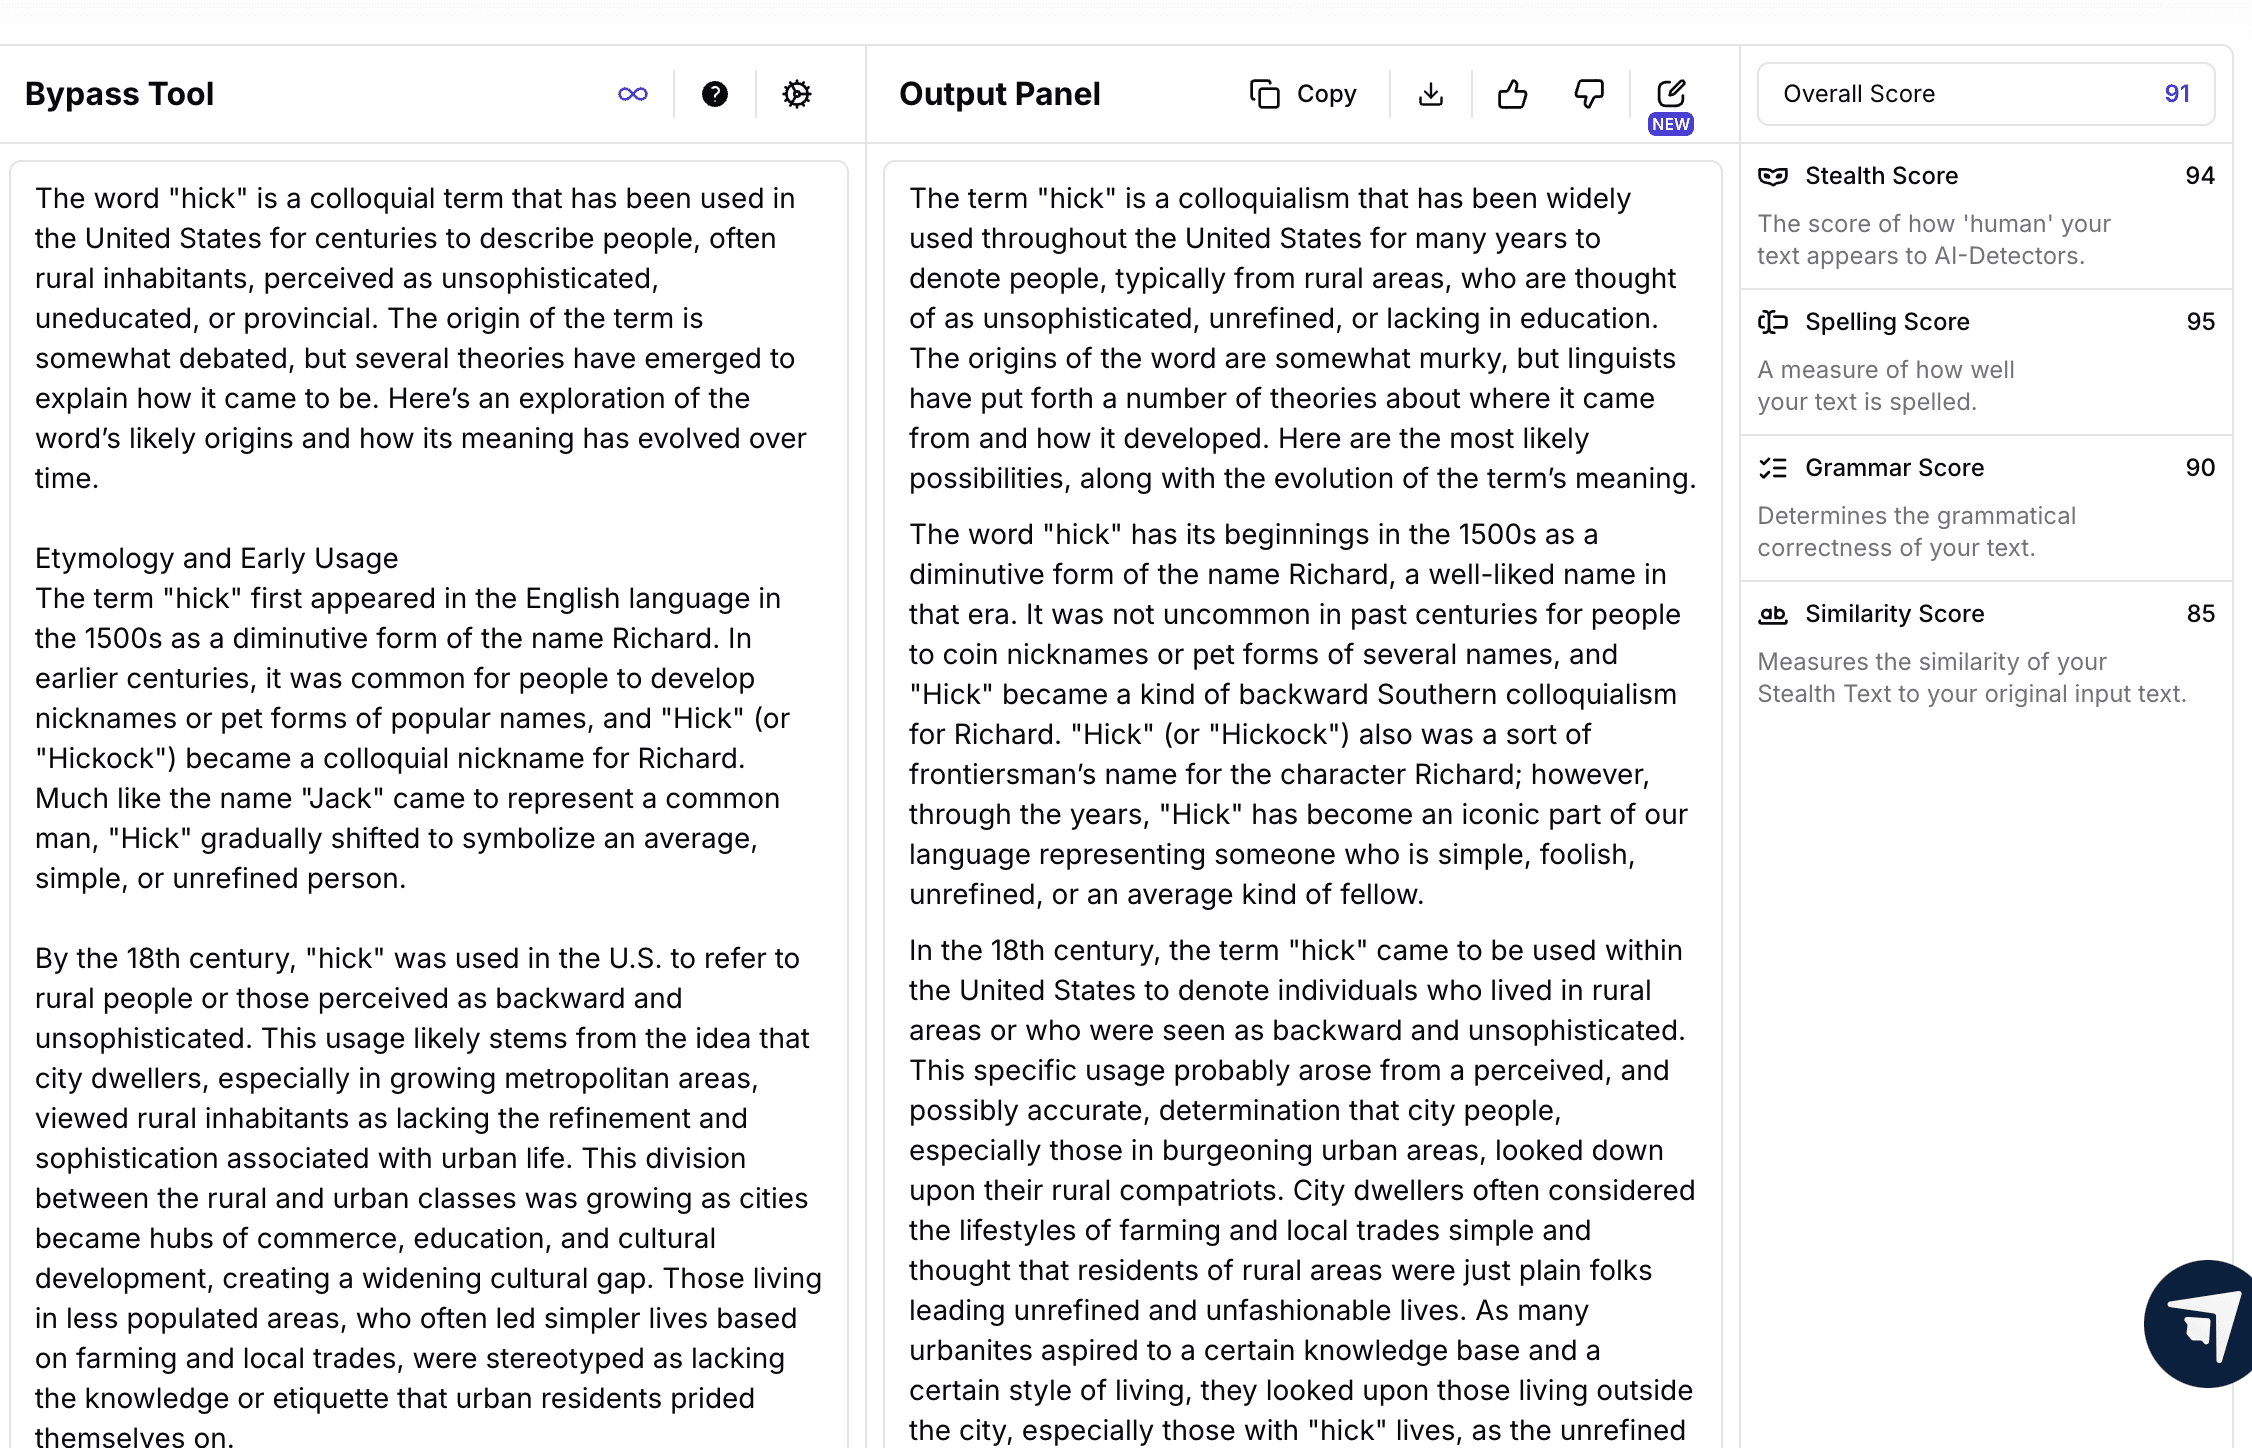Copy the output text
The height and width of the screenshot is (1448, 2252).
point(1304,94)
